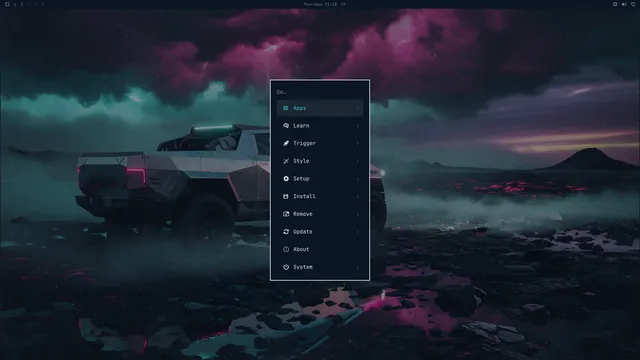The width and height of the screenshot is (640, 360).
Task: Open the Style menu label
Action: pos(301,161)
